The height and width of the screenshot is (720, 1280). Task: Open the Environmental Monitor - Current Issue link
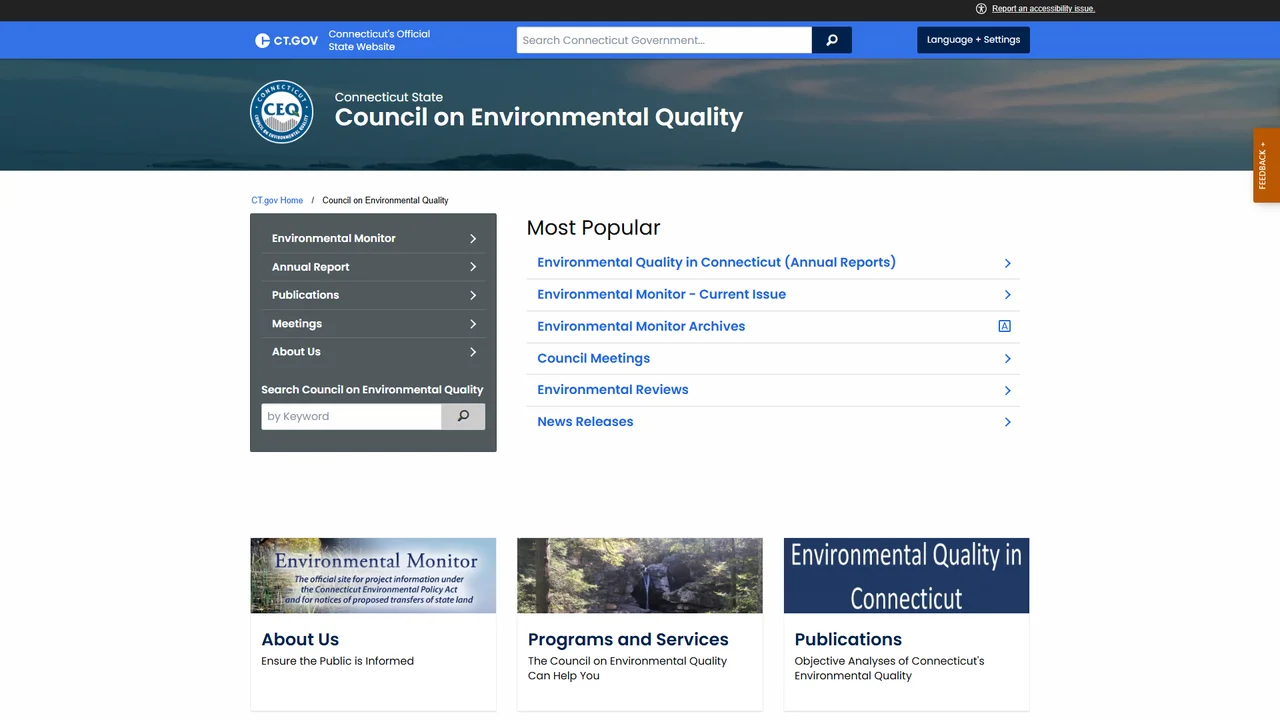tap(661, 294)
